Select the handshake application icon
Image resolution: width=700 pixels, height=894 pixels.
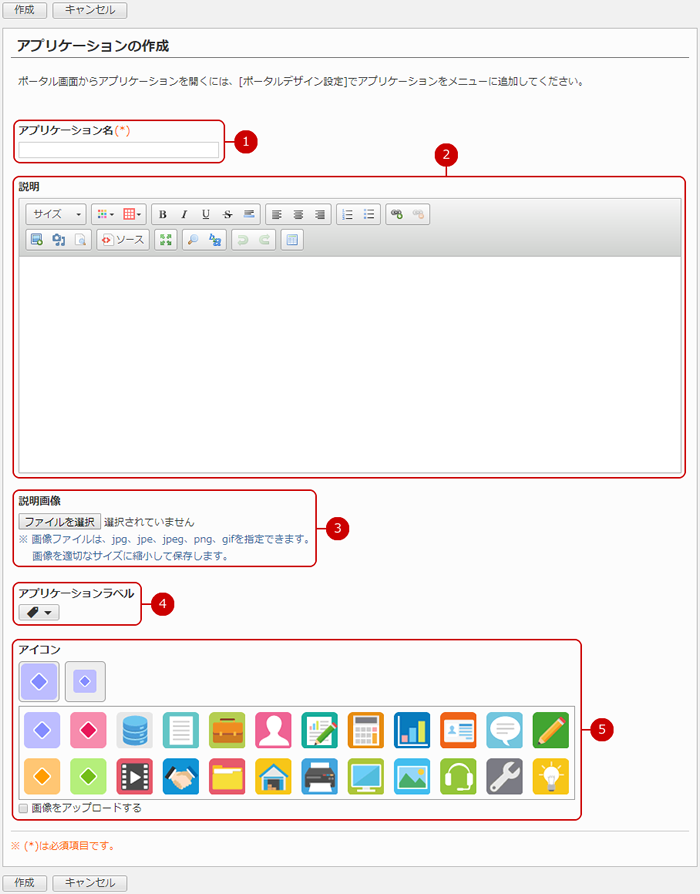tap(180, 776)
